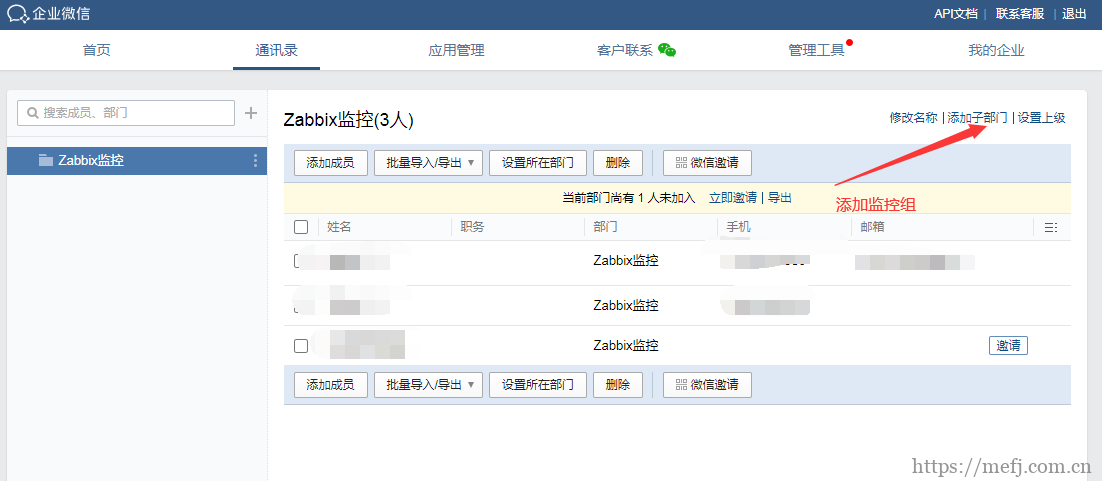Screen dimensions: 1102x481
Task: Click the plus icon beside search box
Action: coord(251,113)
